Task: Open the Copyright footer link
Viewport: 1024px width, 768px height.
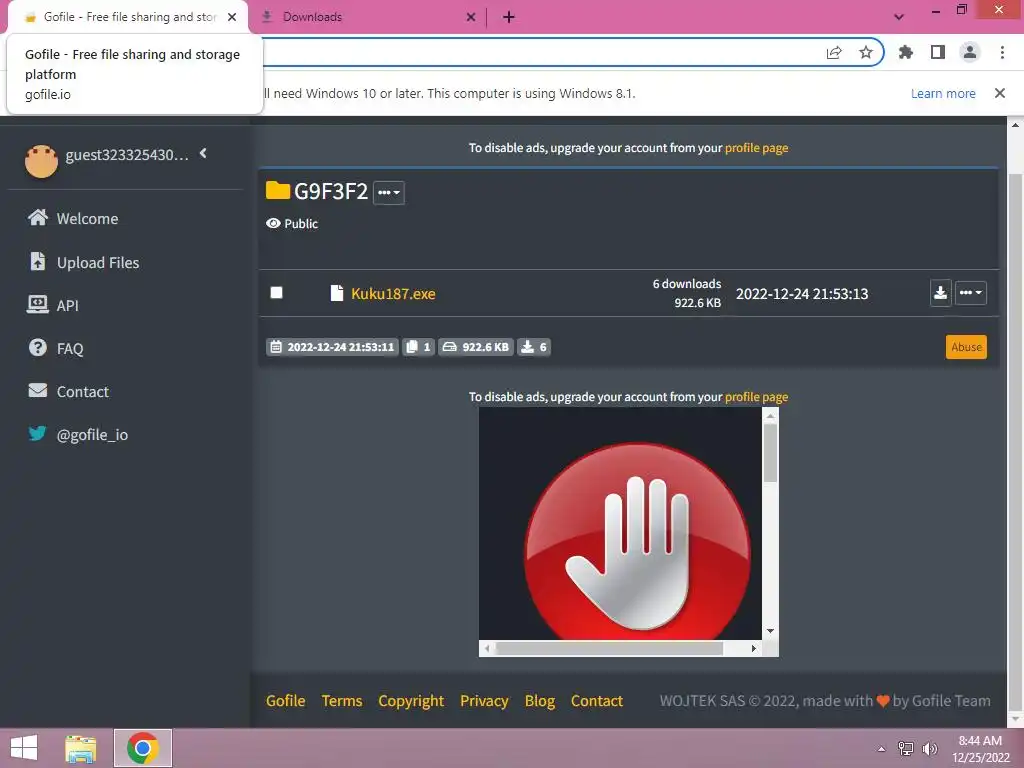Action: pyautogui.click(x=411, y=701)
